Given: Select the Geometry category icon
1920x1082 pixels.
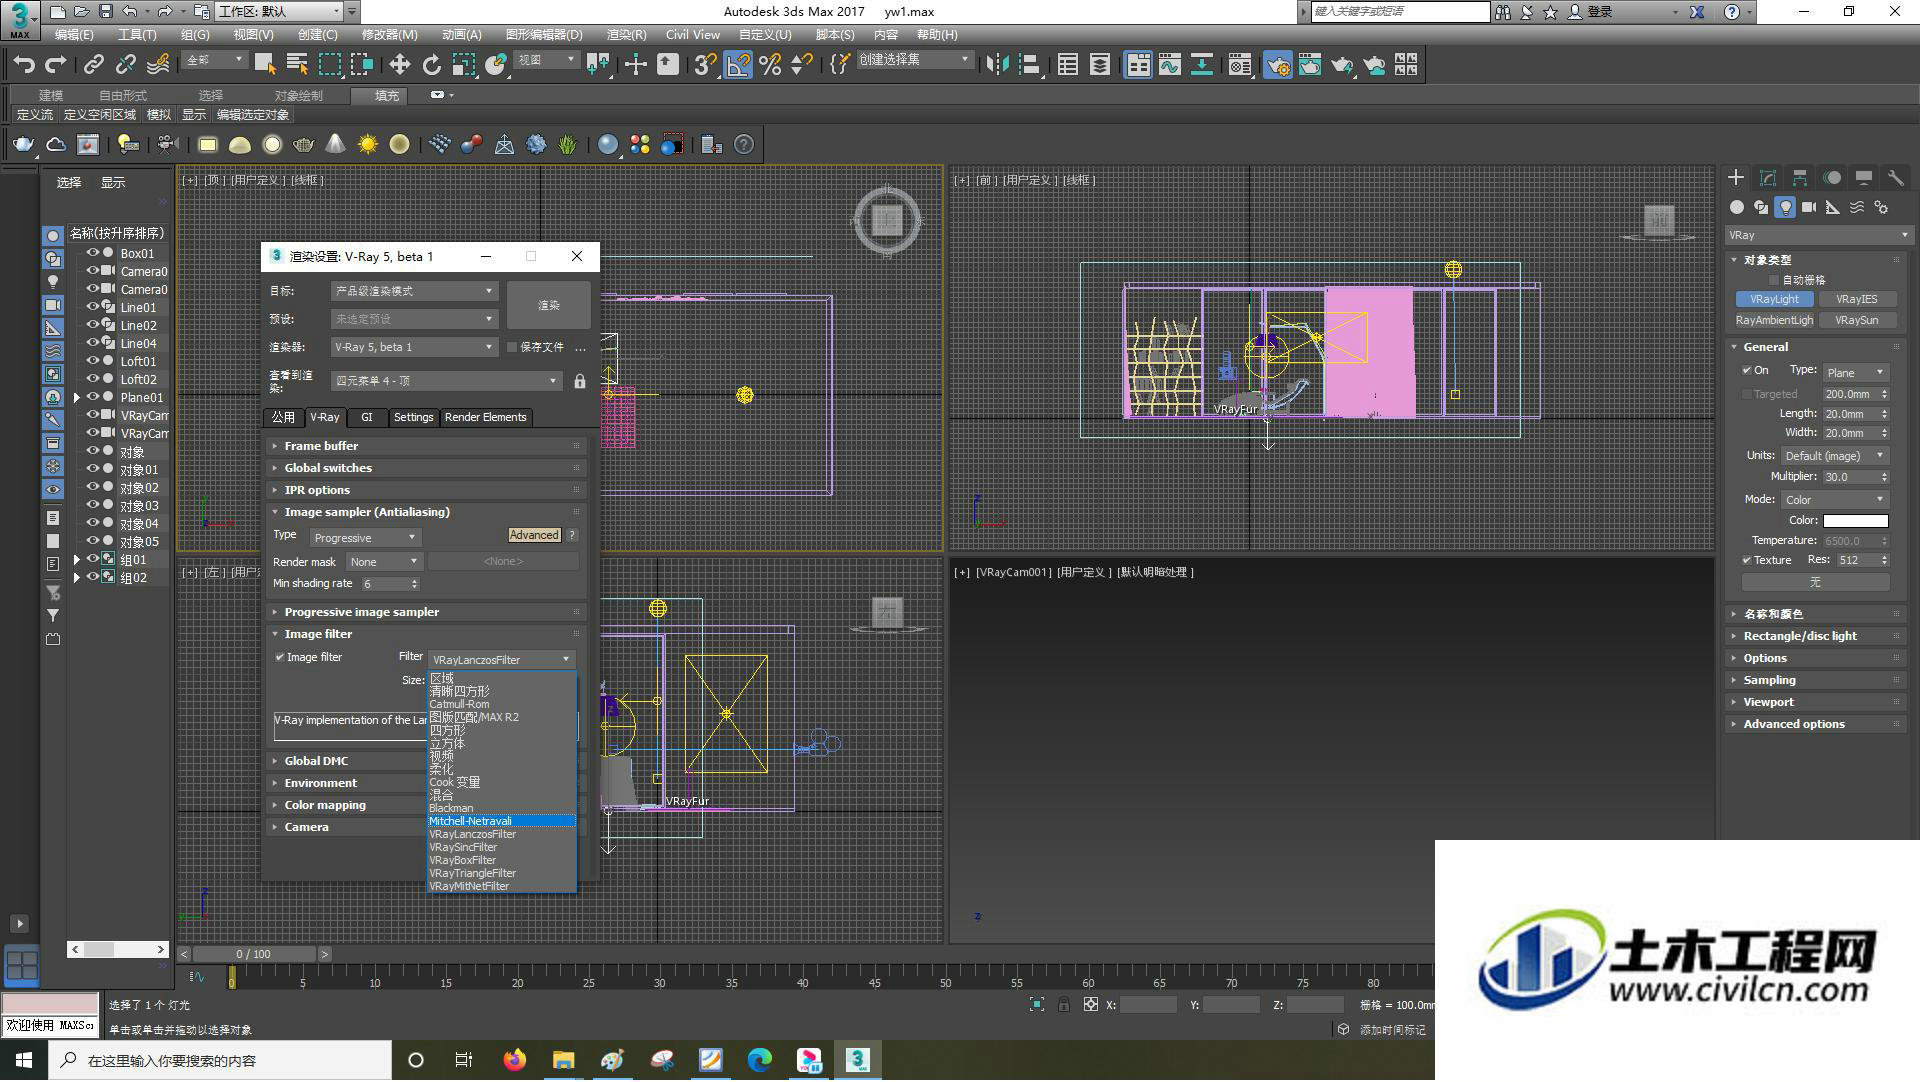Looking at the screenshot, I should click(x=1737, y=207).
